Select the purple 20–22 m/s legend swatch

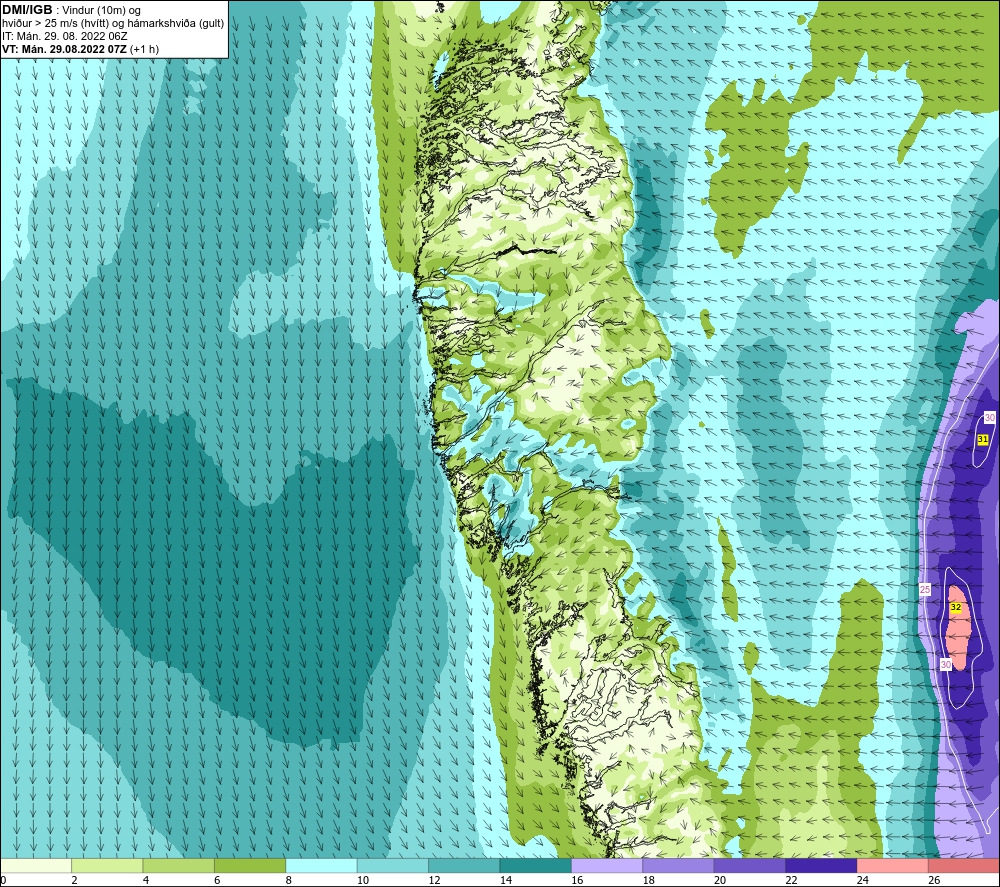coord(750,866)
